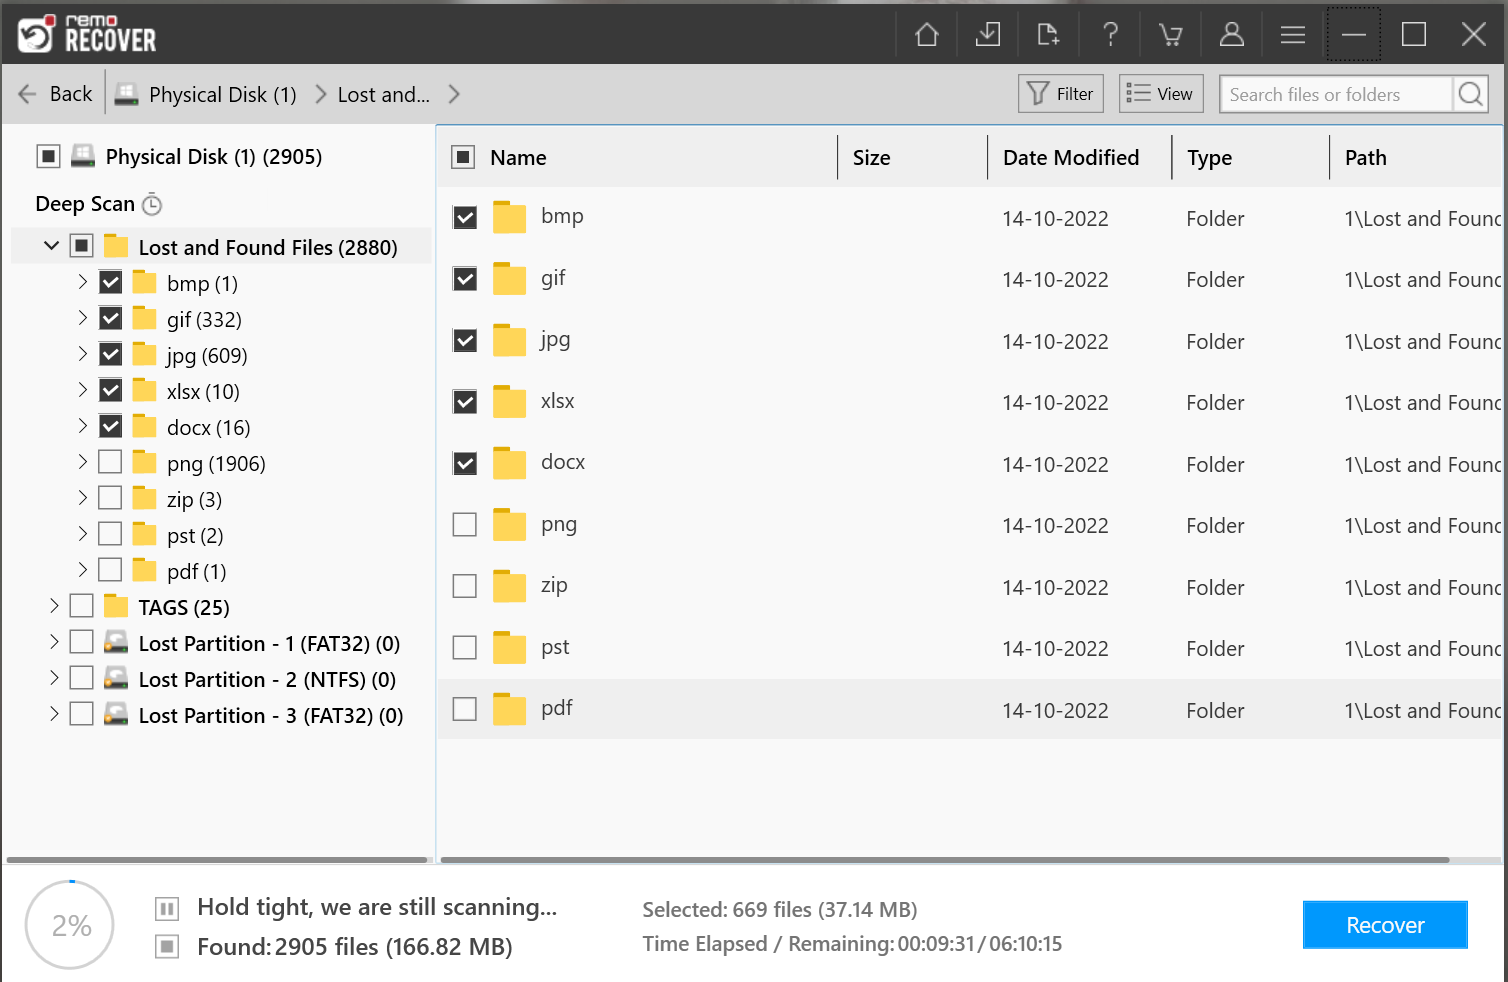Viewport: 1508px width, 982px height.
Task: Expand the TAGS (25) tree node
Action: 54,606
